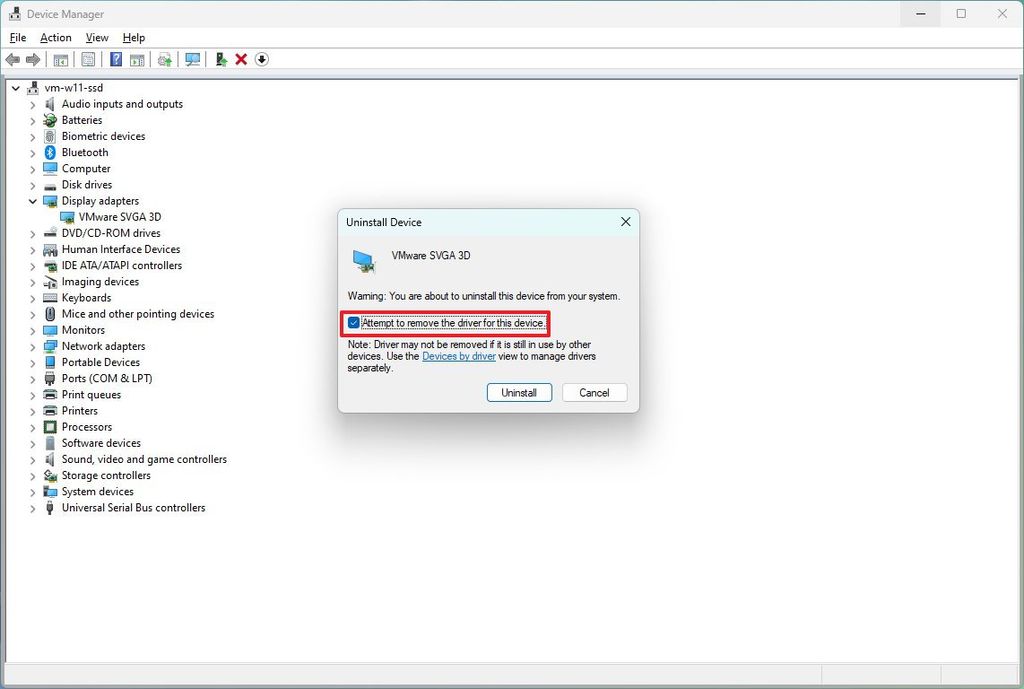
Task: Expand the Network adapters category
Action: tap(32, 345)
